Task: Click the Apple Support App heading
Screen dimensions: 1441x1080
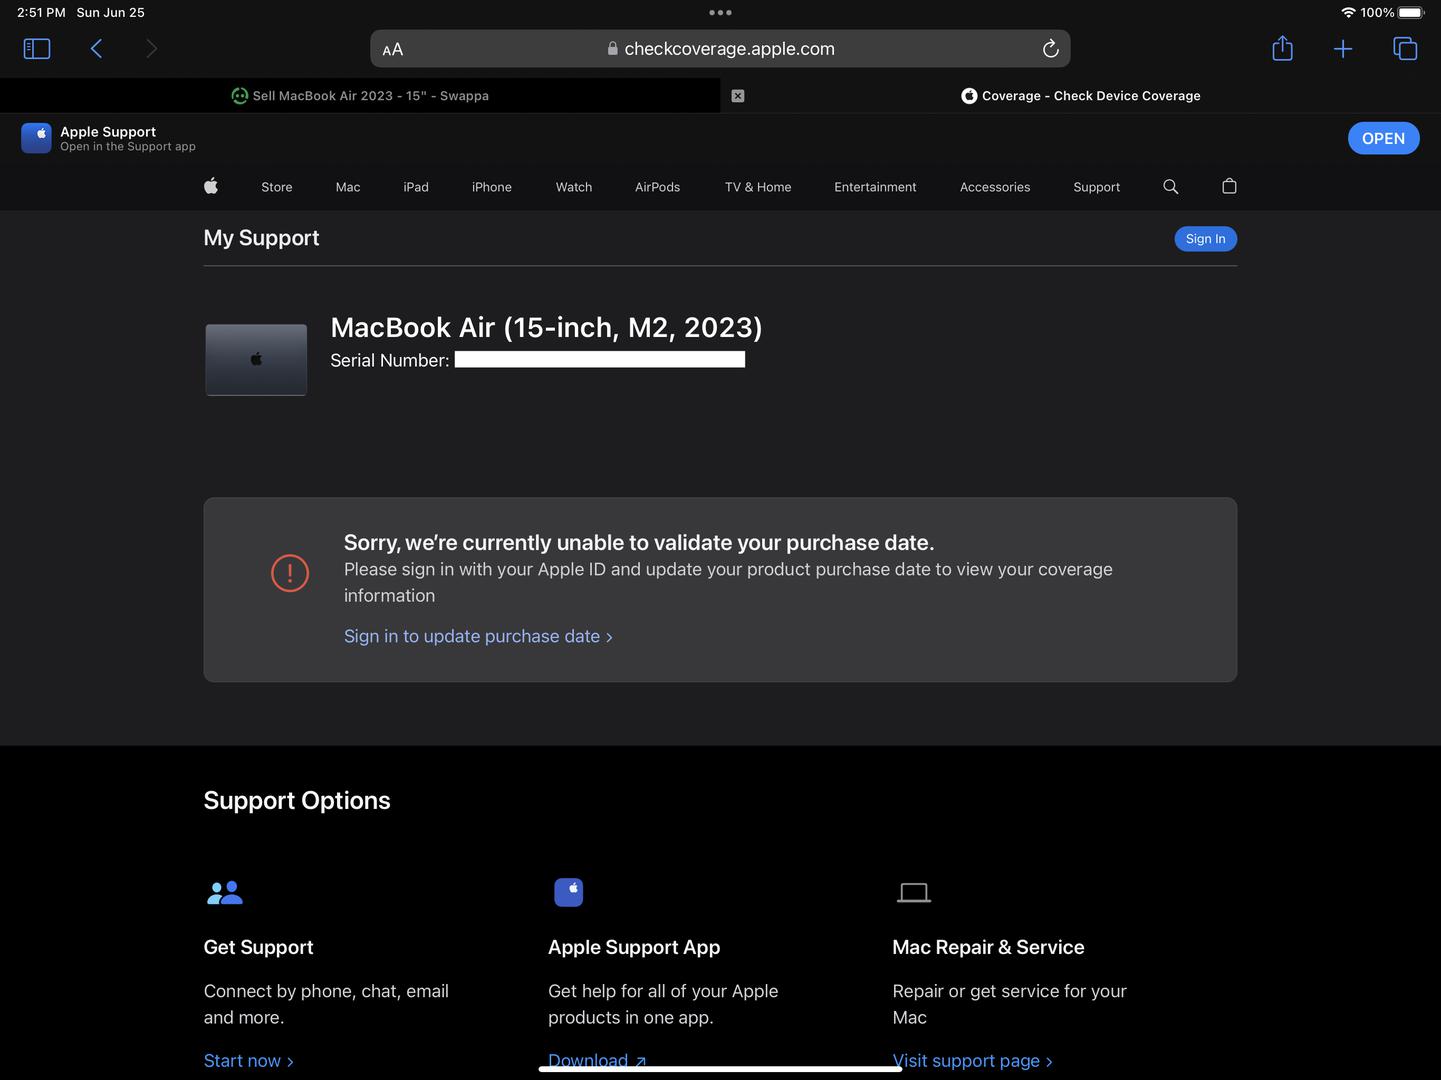Action: (634, 947)
